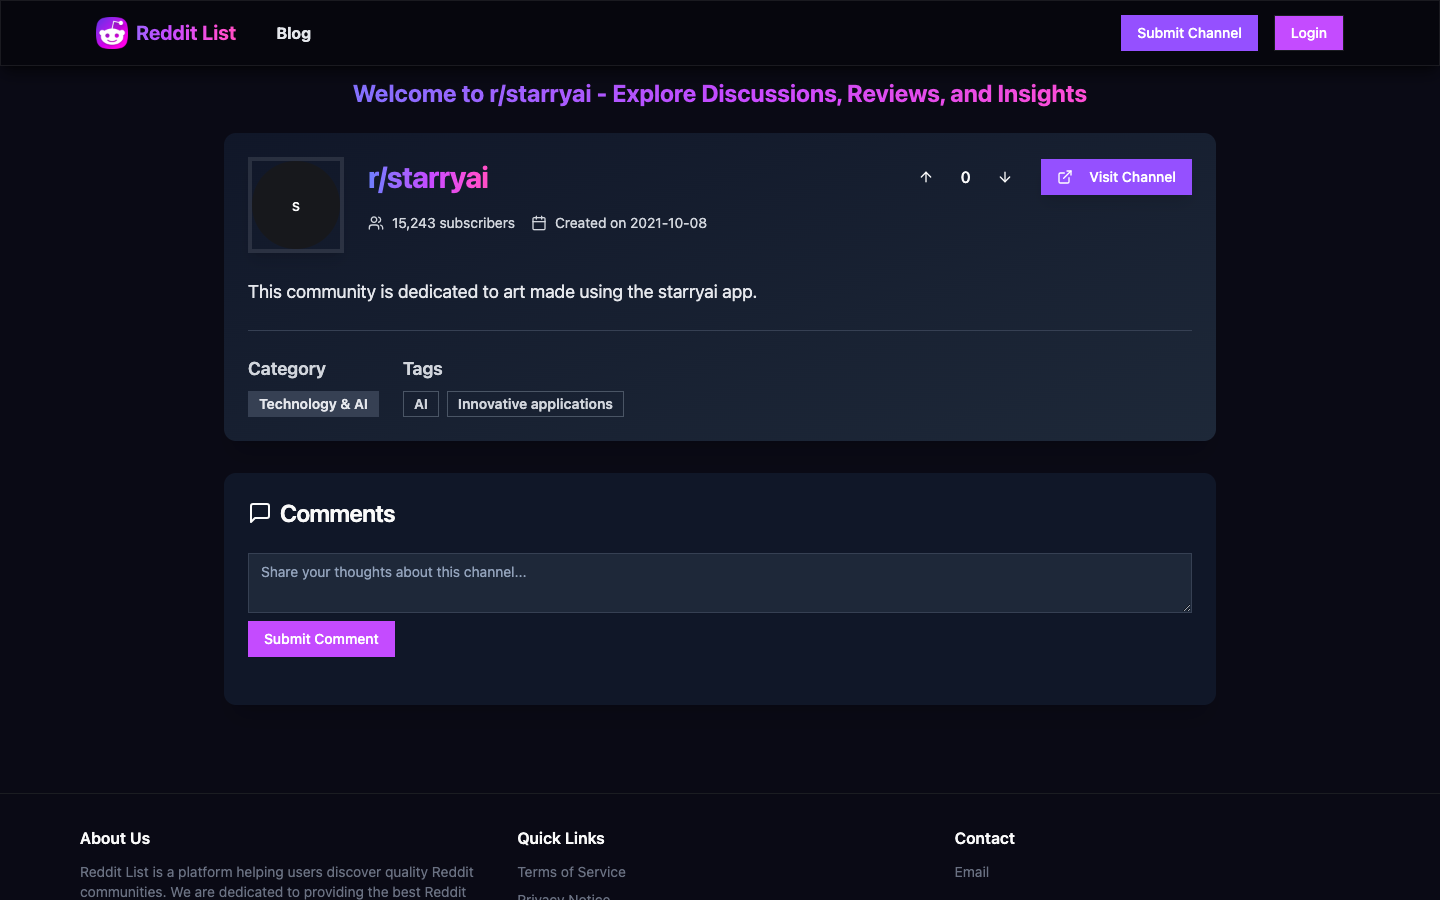Select the Innovative applications tag
The image size is (1440, 900).
point(535,404)
